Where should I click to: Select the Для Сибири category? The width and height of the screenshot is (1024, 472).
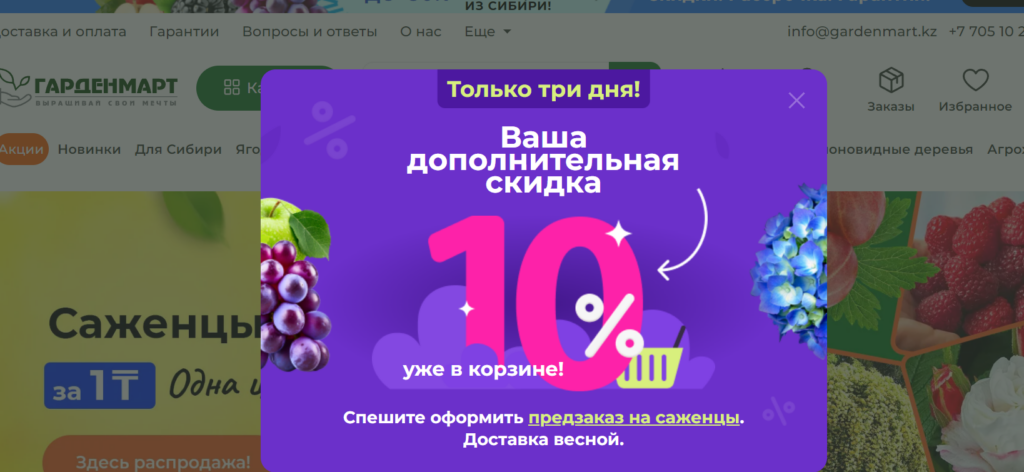178,149
